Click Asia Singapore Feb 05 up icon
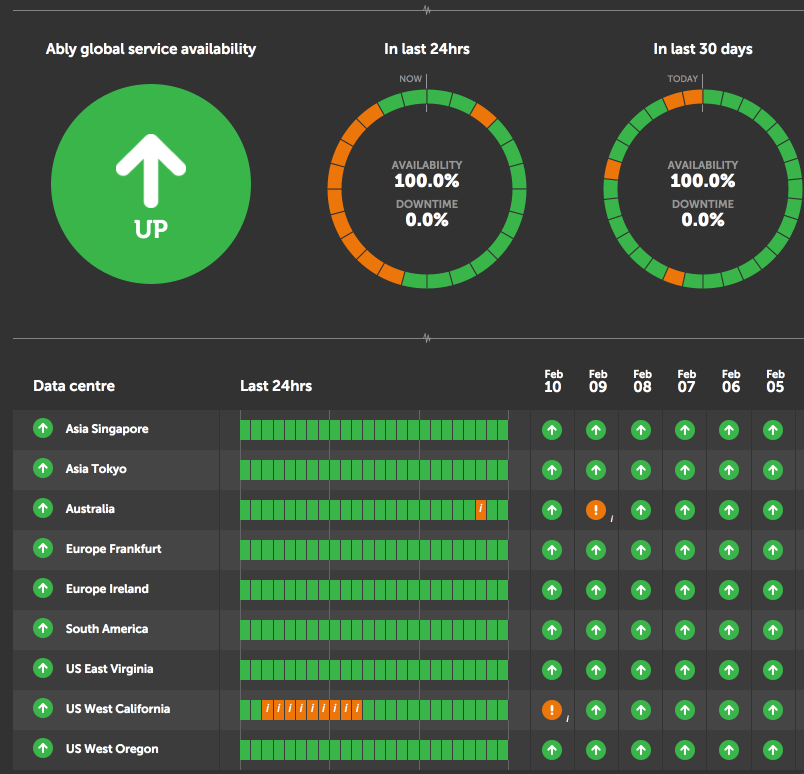This screenshot has width=804, height=774. pos(773,430)
